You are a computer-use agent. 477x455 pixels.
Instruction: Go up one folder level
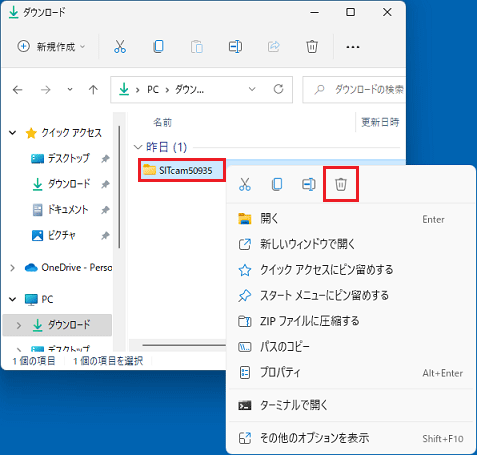click(93, 89)
